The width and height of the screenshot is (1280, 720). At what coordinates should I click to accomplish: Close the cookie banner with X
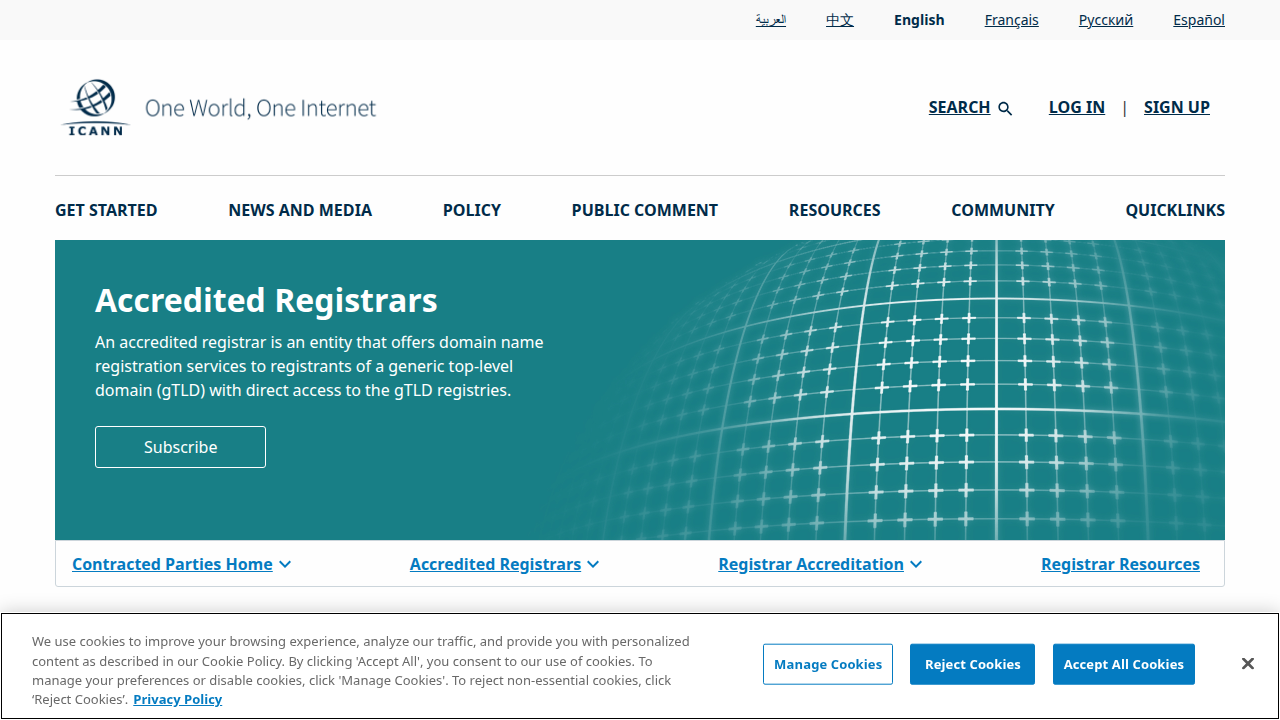click(1247, 664)
